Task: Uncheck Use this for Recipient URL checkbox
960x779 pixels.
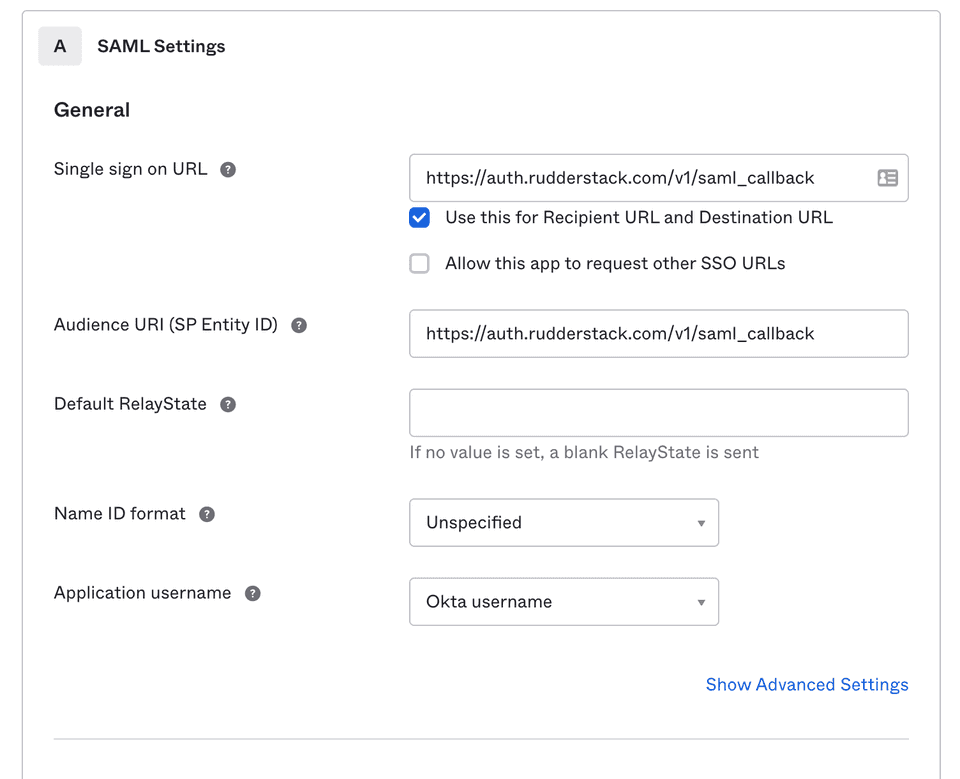Action: (420, 218)
